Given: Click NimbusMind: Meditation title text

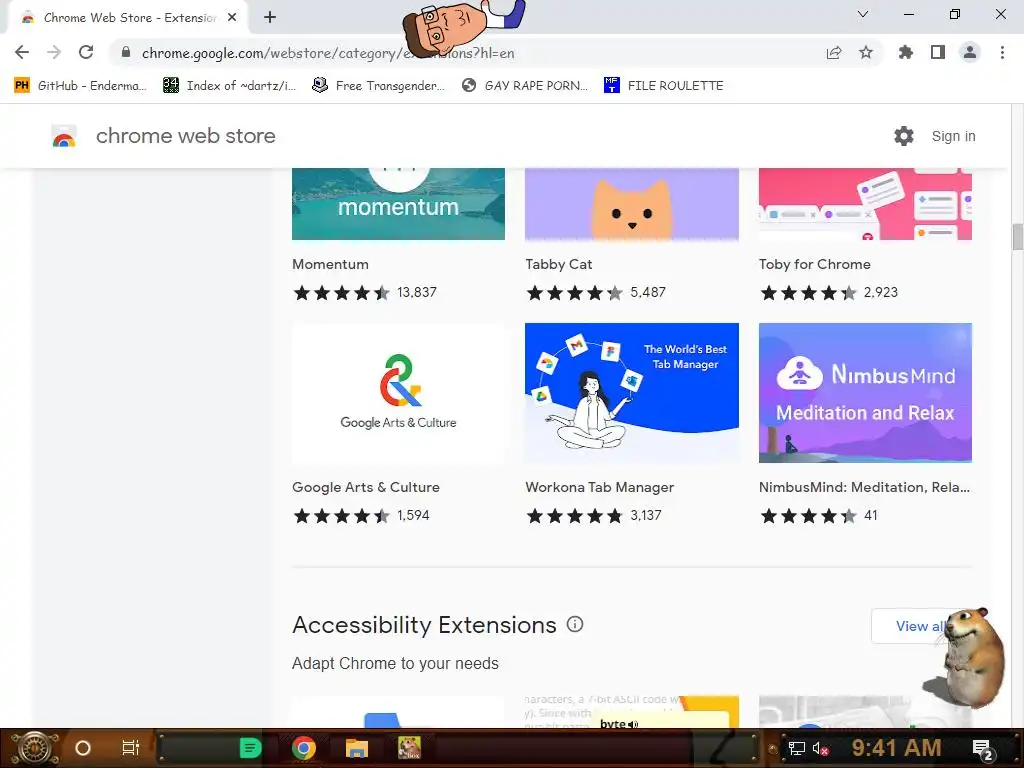Looking at the screenshot, I should click(x=864, y=487).
